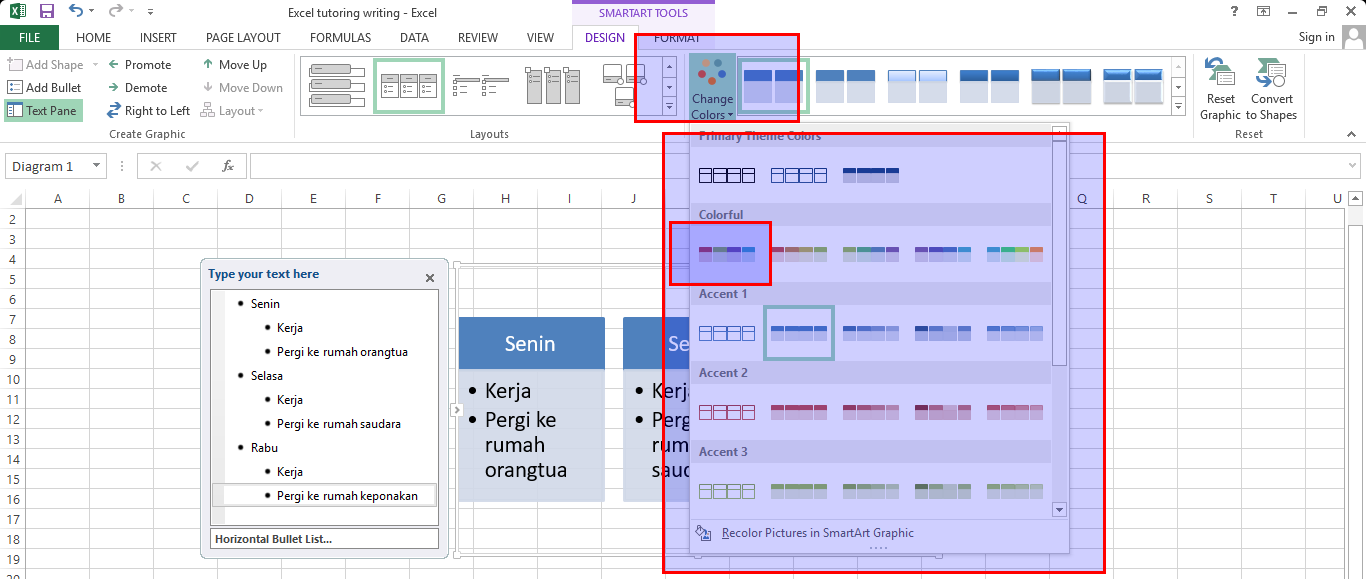Switch to the PAGE LAYOUT tab

(243, 38)
